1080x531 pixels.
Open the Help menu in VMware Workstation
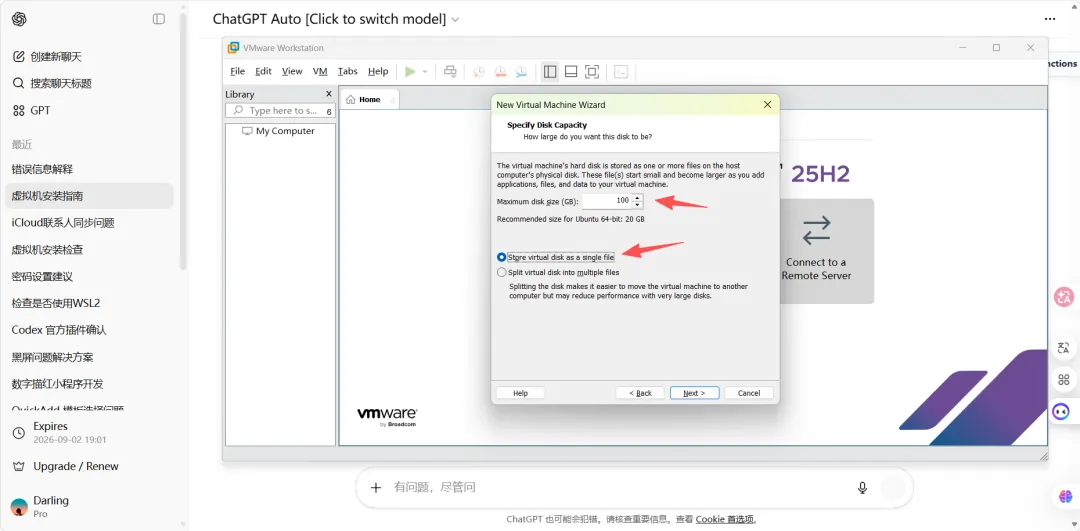(x=378, y=71)
